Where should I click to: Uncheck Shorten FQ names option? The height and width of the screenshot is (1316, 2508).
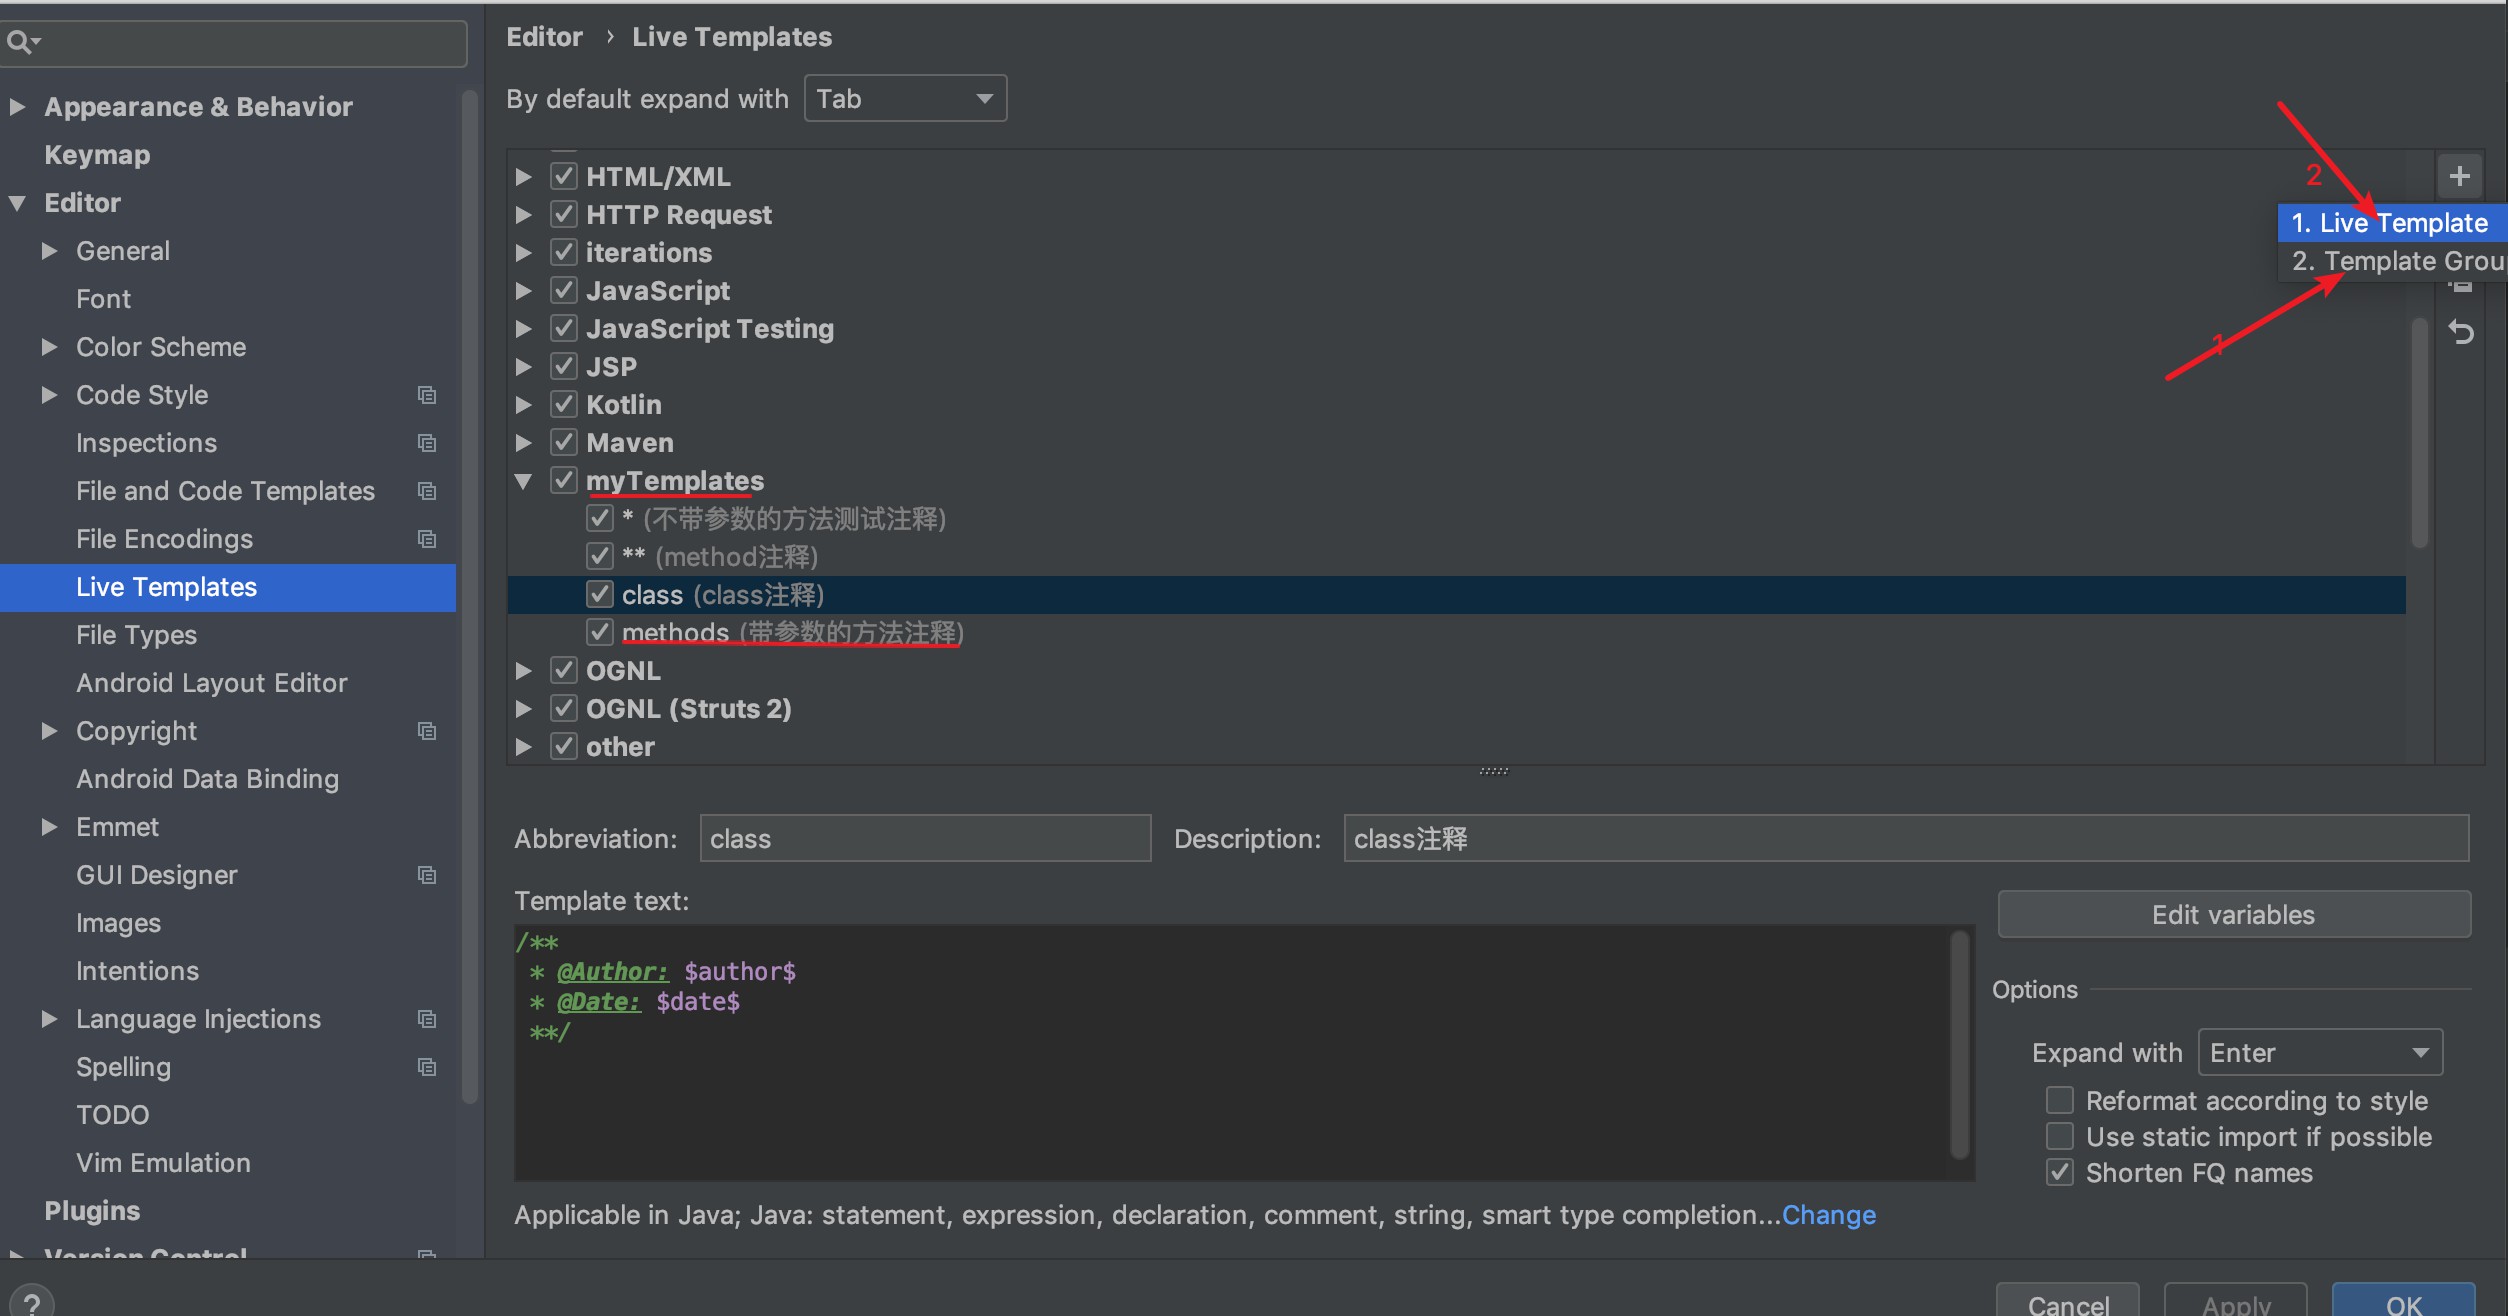2059,1172
